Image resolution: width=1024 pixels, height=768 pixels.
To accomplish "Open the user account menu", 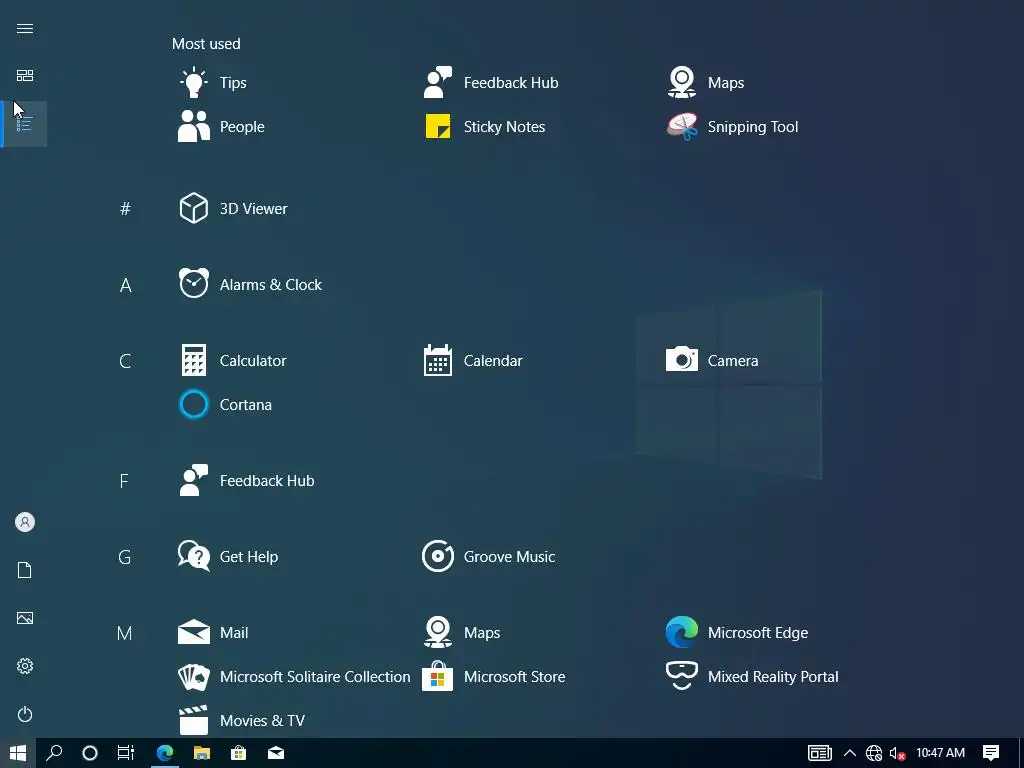I will coord(25,522).
